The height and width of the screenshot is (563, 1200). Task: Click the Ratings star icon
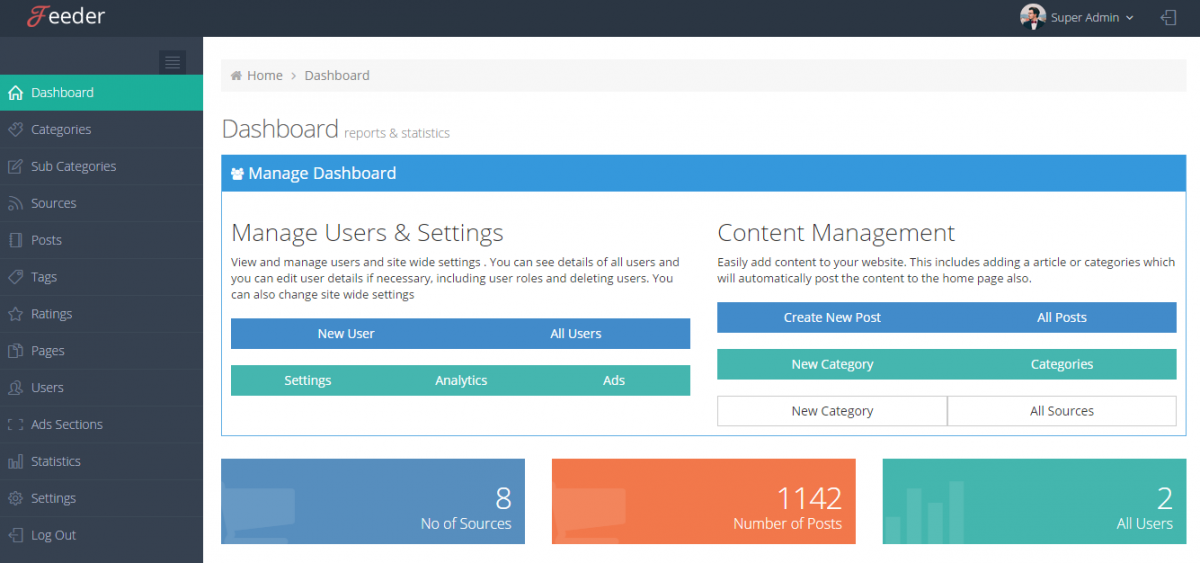15,314
